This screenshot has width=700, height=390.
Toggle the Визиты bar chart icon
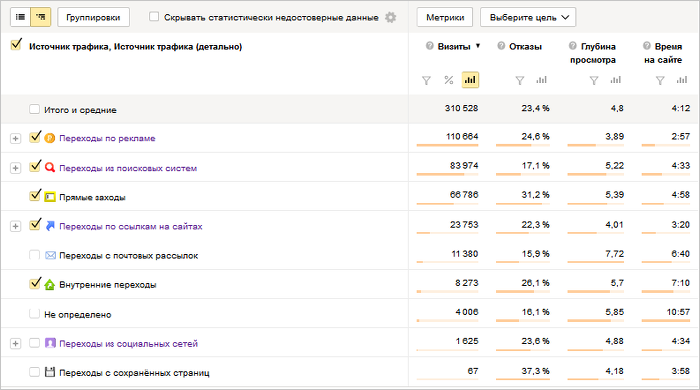tap(470, 80)
